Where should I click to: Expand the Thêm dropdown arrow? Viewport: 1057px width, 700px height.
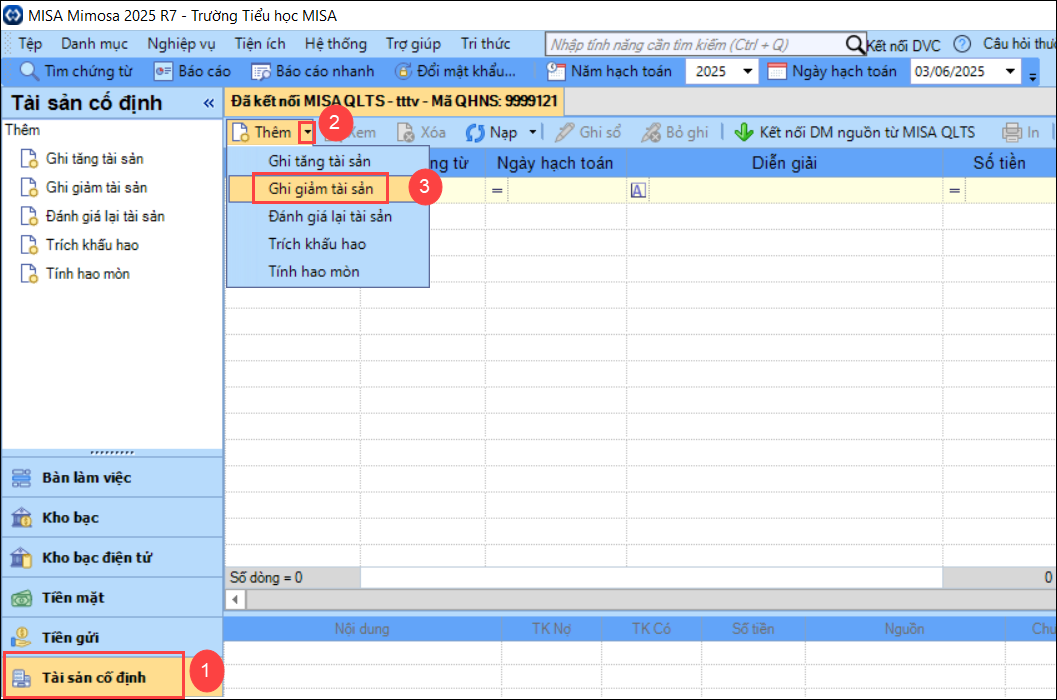point(307,132)
